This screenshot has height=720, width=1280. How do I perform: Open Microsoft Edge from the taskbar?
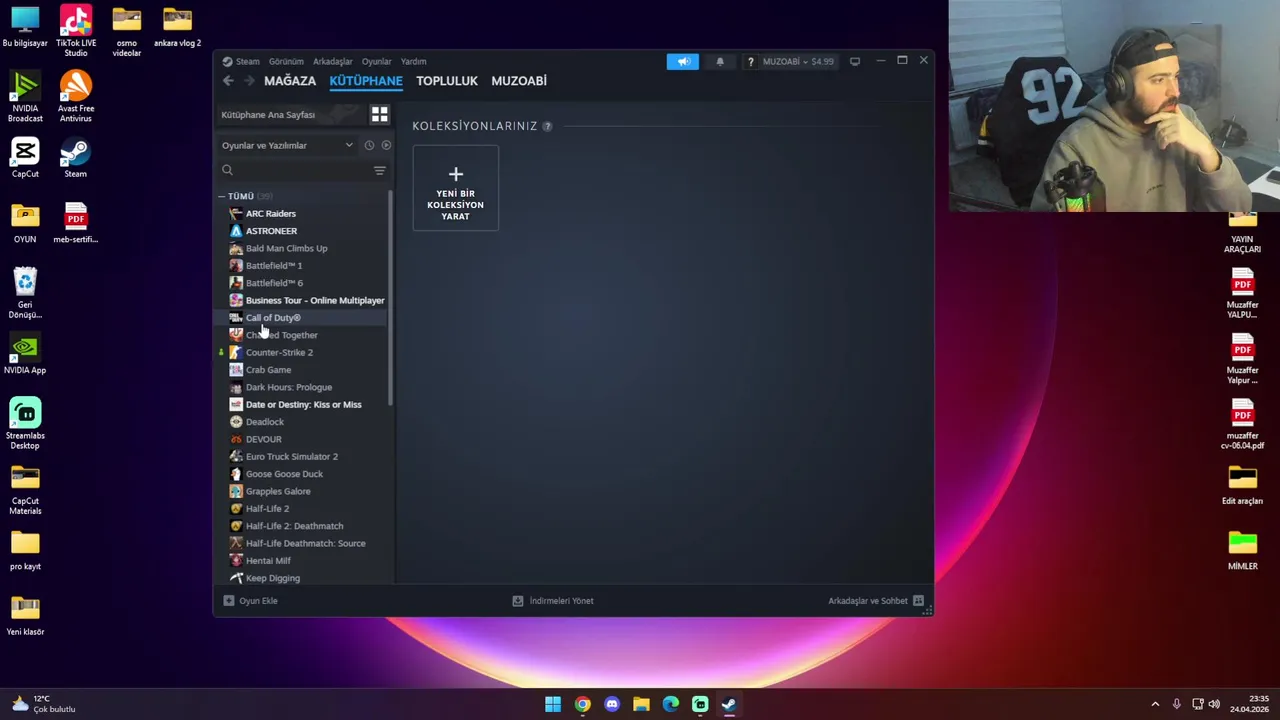[x=670, y=704]
